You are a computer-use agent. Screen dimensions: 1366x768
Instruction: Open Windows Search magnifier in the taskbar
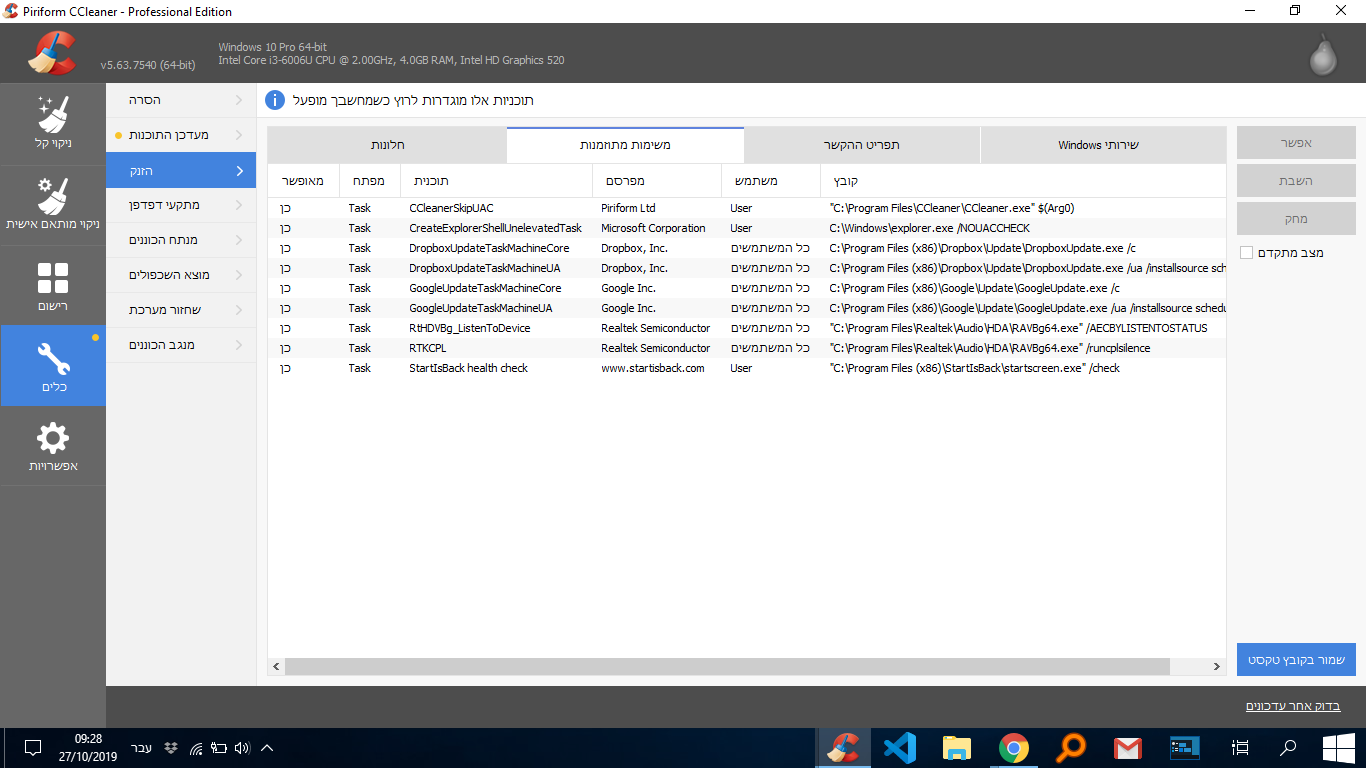[x=1289, y=747]
